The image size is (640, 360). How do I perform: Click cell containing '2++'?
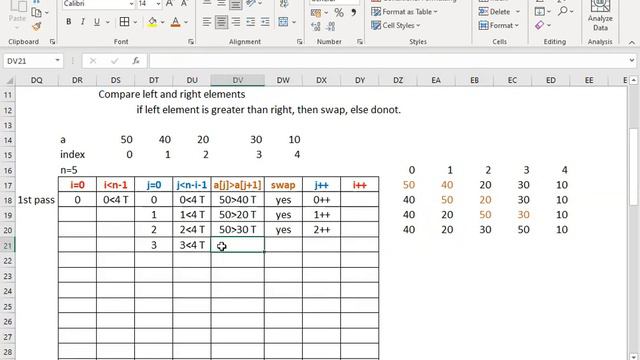point(321,230)
